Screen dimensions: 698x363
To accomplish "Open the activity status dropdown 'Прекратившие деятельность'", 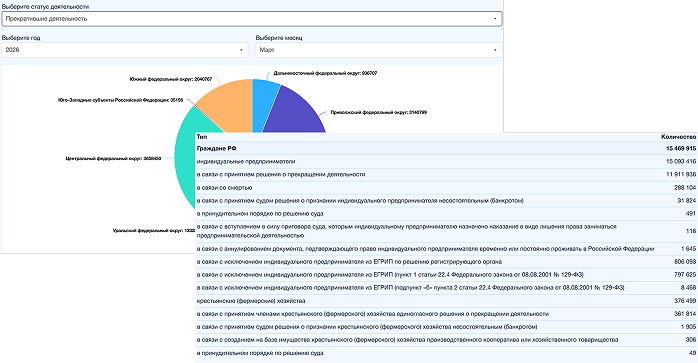I will click(x=252, y=19).
